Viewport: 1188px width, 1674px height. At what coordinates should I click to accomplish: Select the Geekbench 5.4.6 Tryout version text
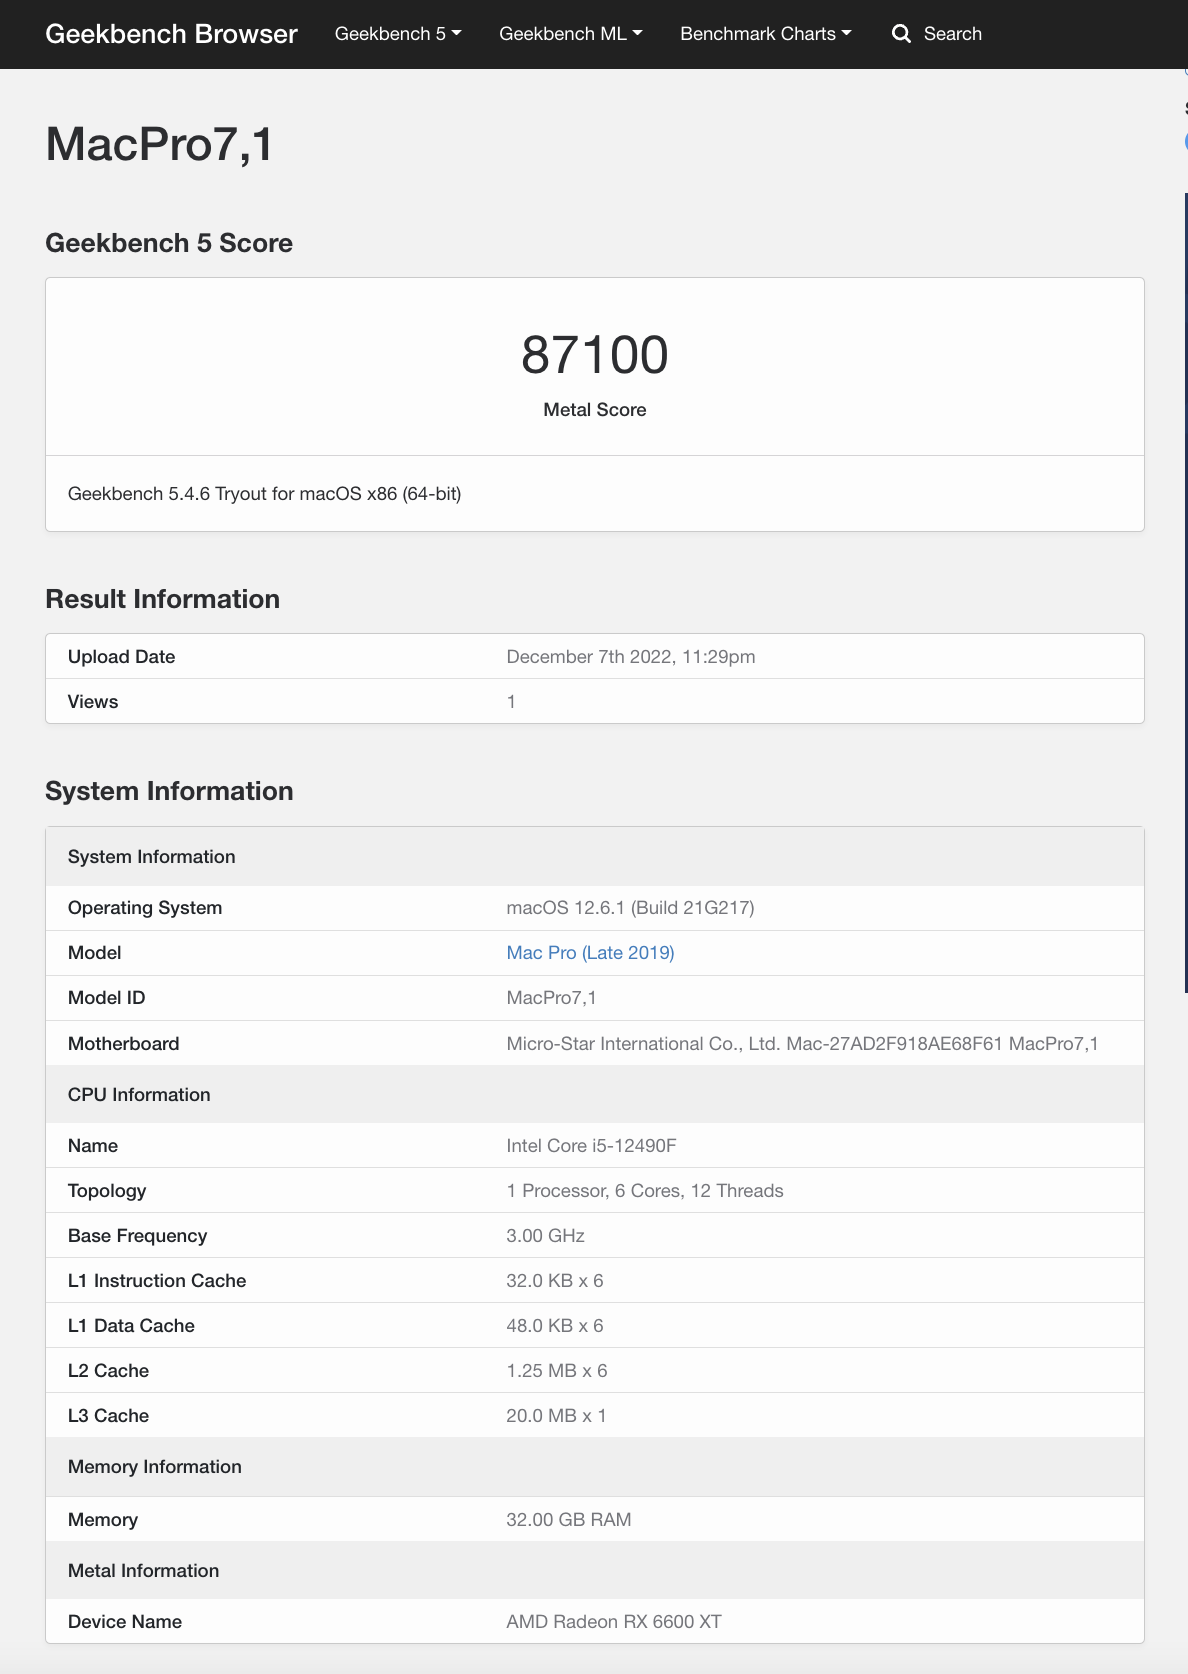pos(264,494)
